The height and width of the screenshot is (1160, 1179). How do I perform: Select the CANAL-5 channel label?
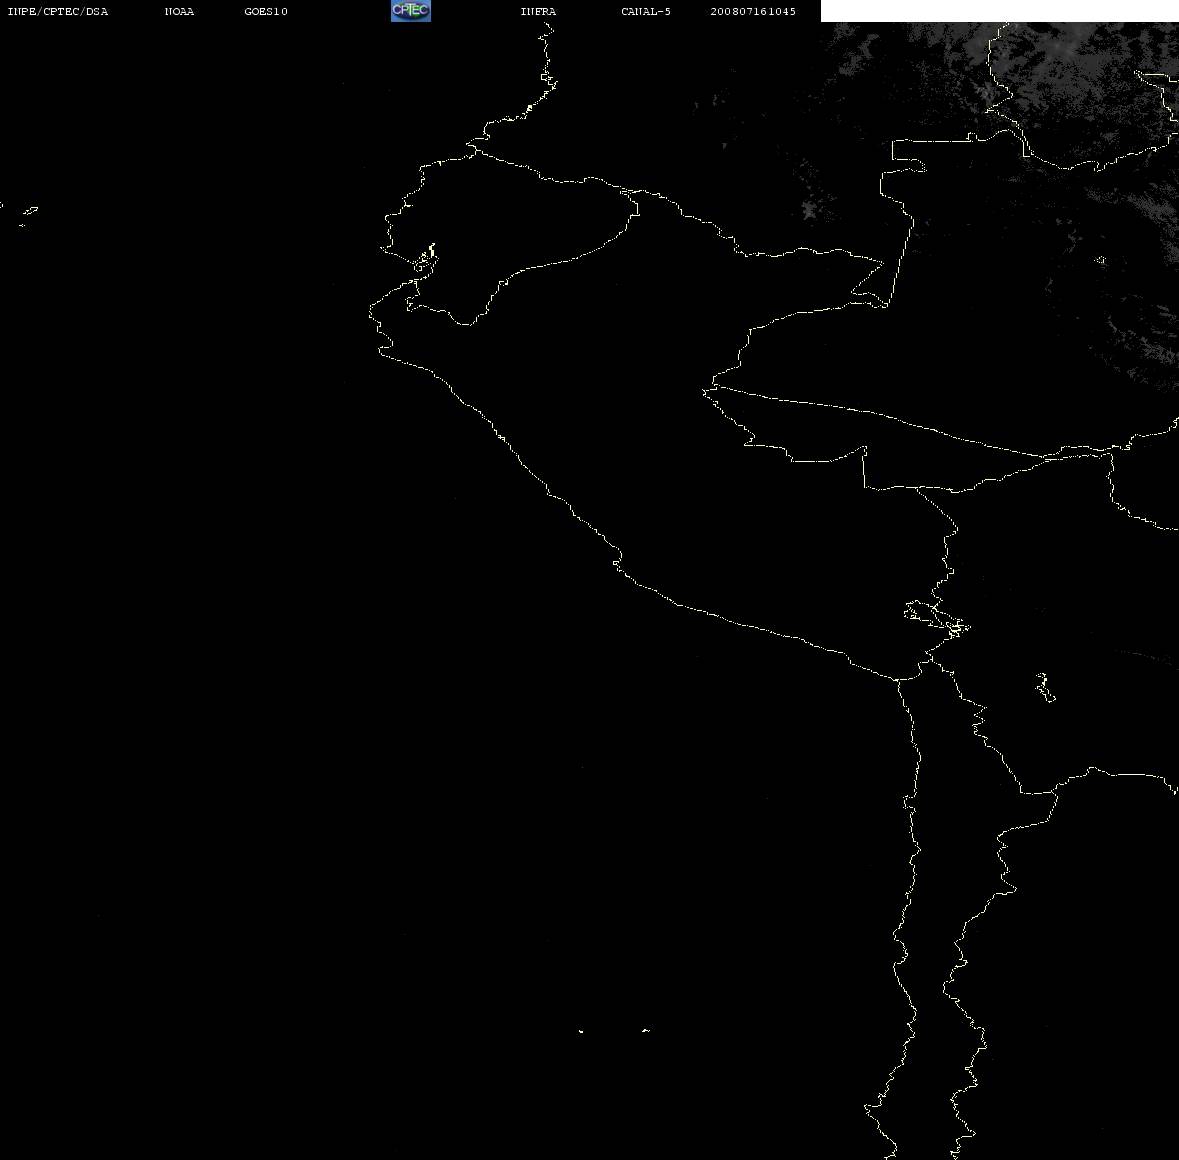pos(646,11)
